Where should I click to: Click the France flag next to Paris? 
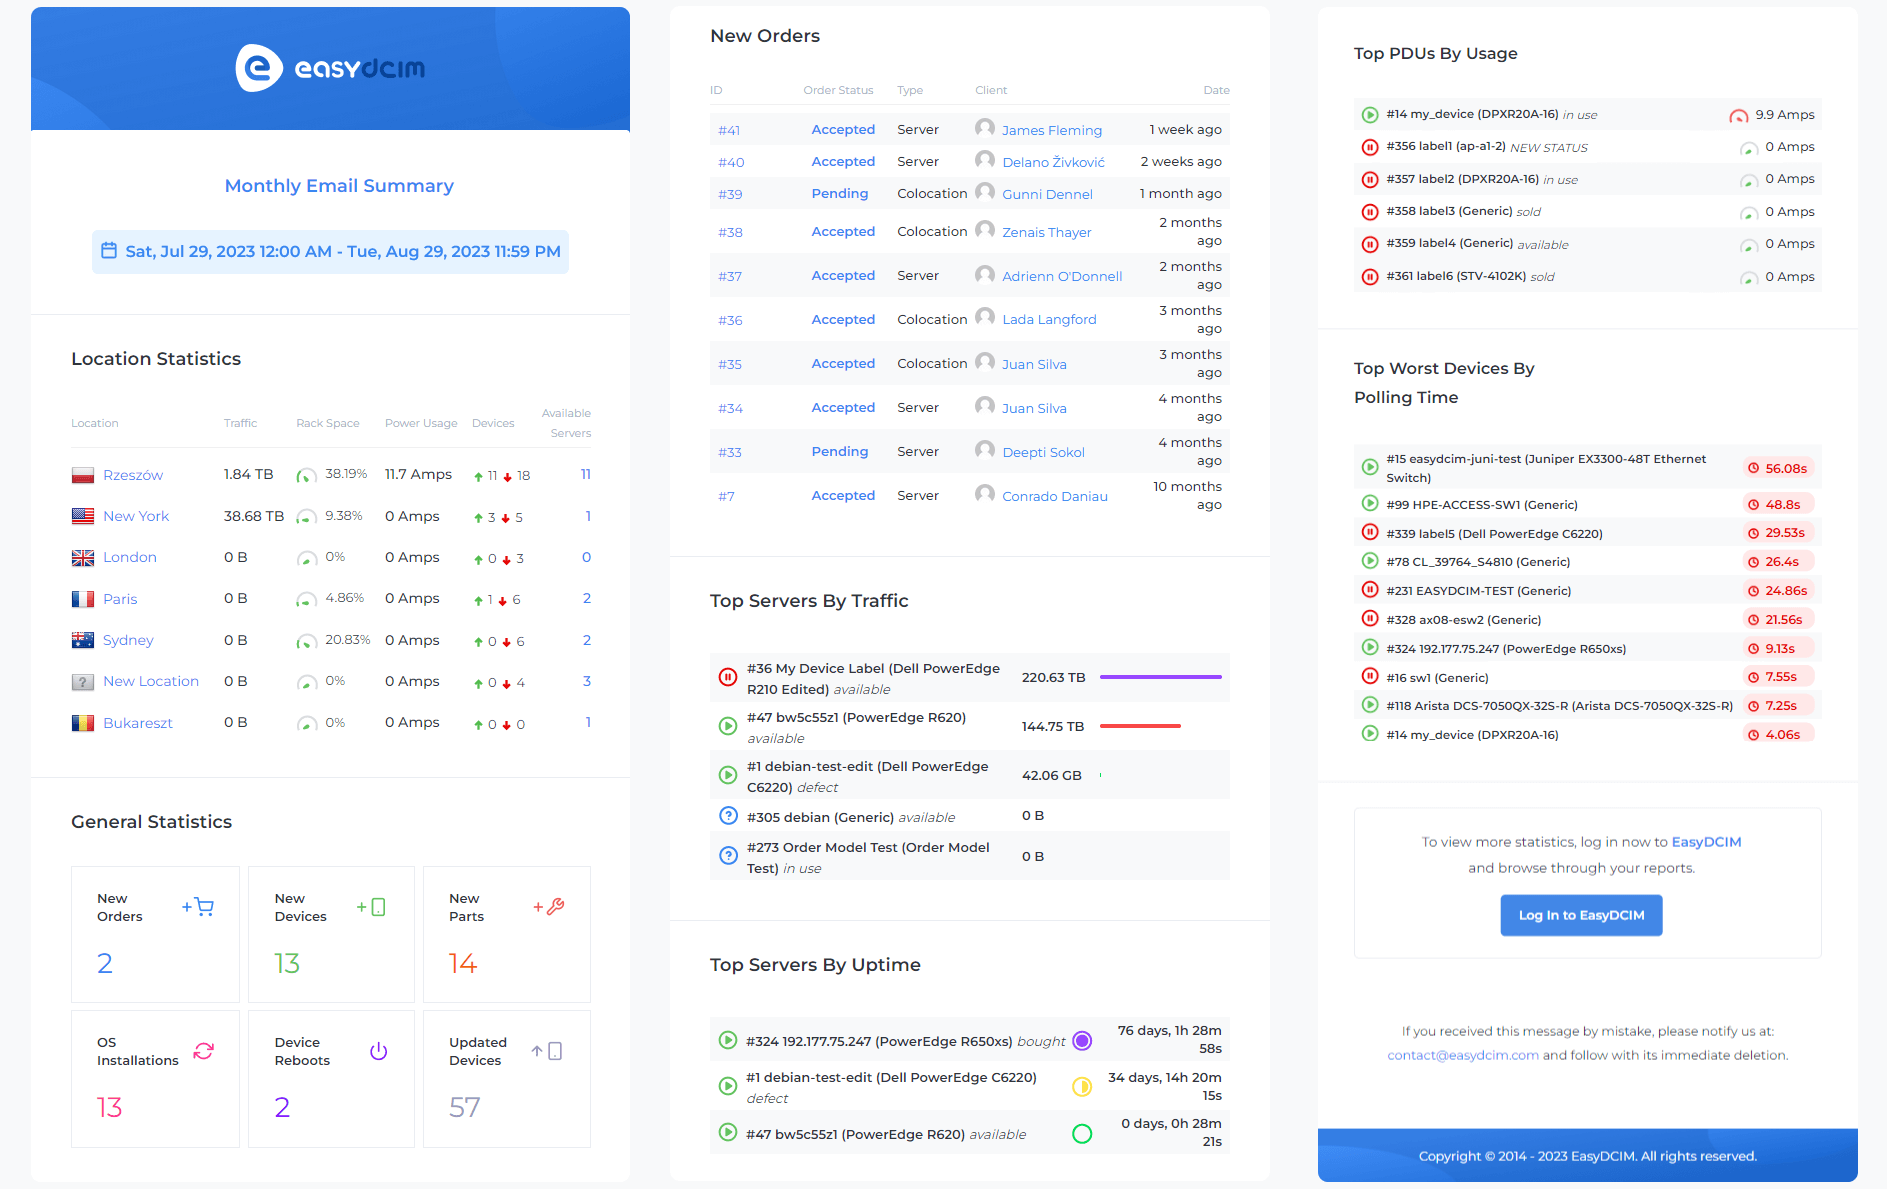[x=83, y=599]
